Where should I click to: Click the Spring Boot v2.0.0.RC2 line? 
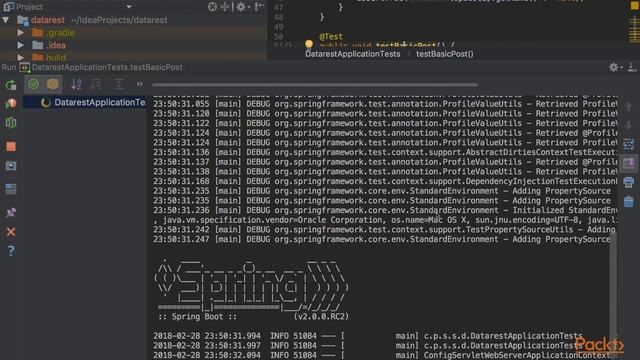[253, 317]
